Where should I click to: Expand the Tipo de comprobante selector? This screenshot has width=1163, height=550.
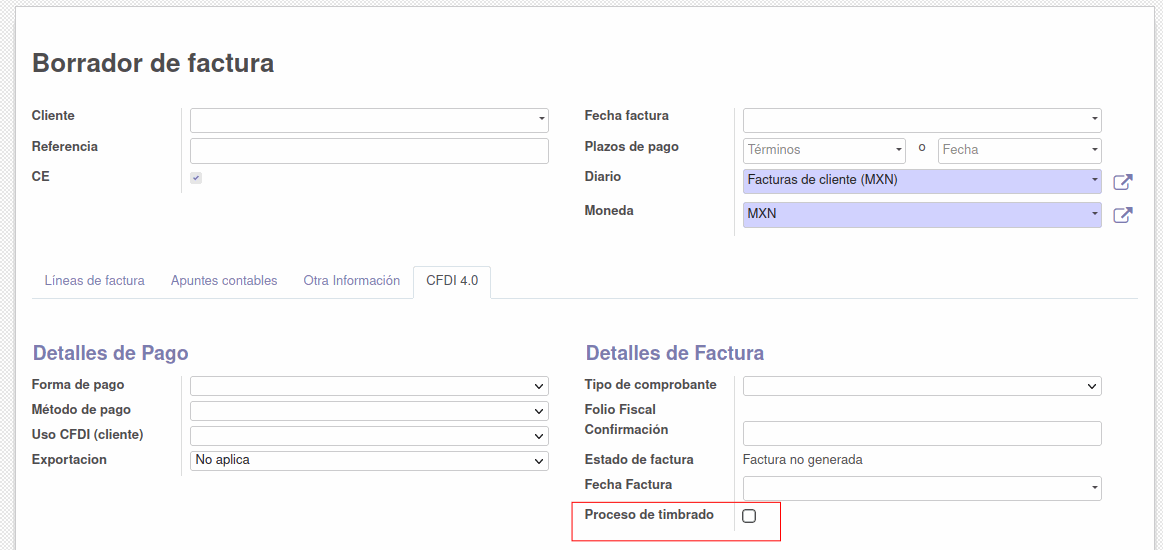click(x=922, y=386)
